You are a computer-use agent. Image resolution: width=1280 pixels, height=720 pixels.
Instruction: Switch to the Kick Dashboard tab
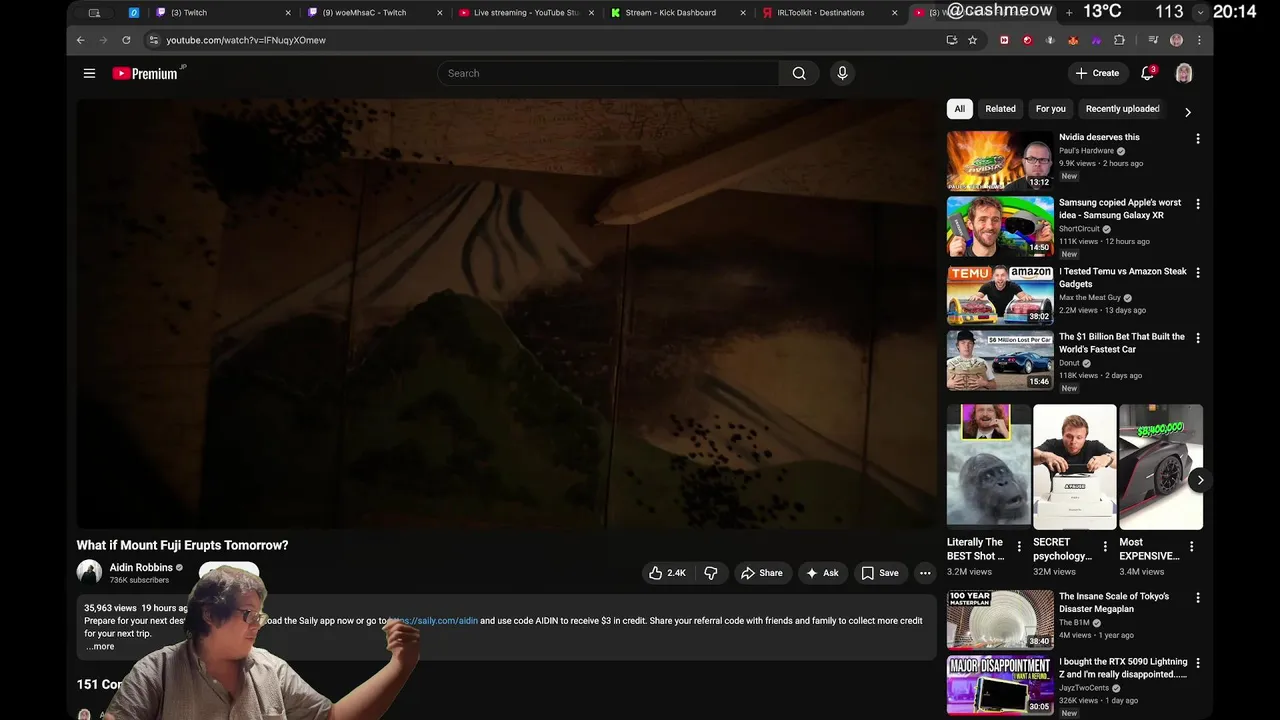coord(678,13)
